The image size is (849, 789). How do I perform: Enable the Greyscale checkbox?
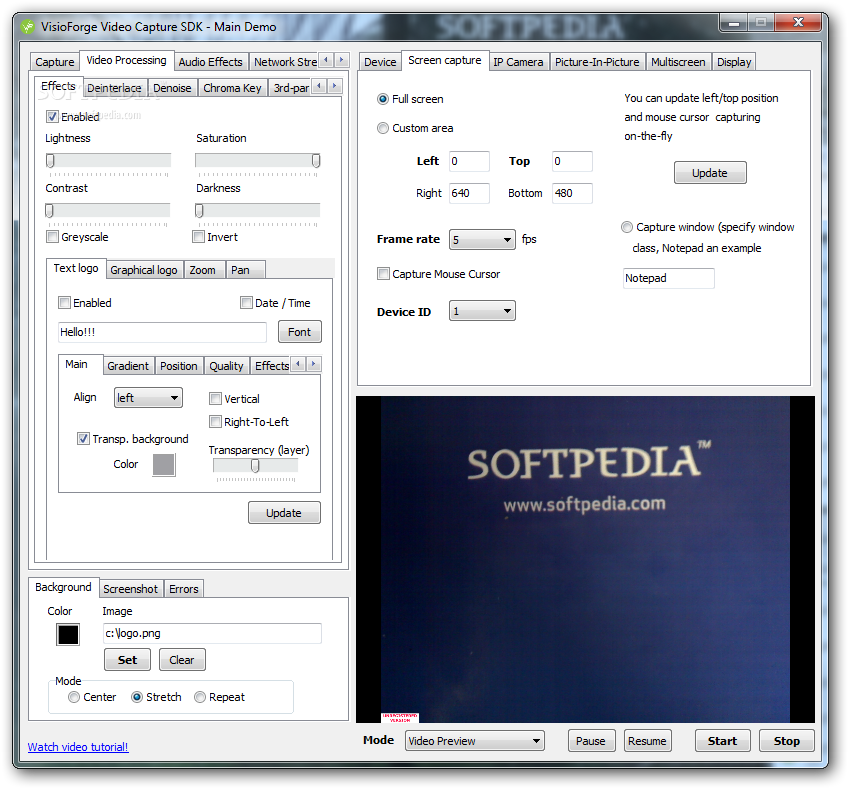point(53,237)
